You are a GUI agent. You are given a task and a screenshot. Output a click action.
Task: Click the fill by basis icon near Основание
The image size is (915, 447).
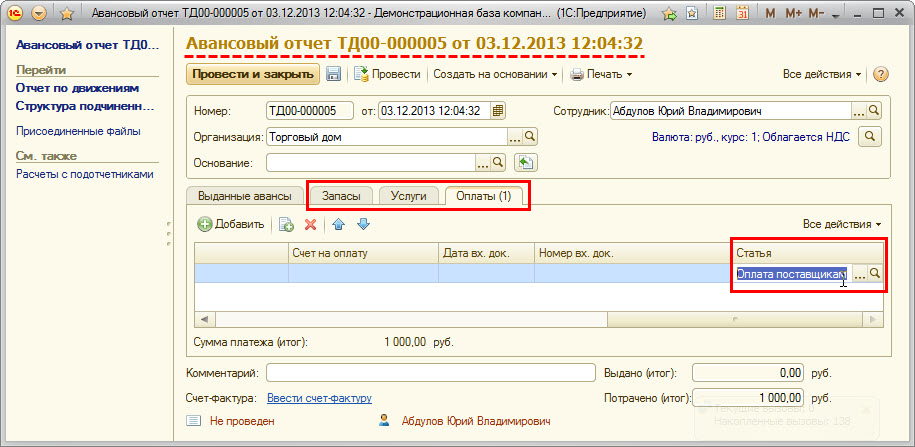pyautogui.click(x=526, y=163)
